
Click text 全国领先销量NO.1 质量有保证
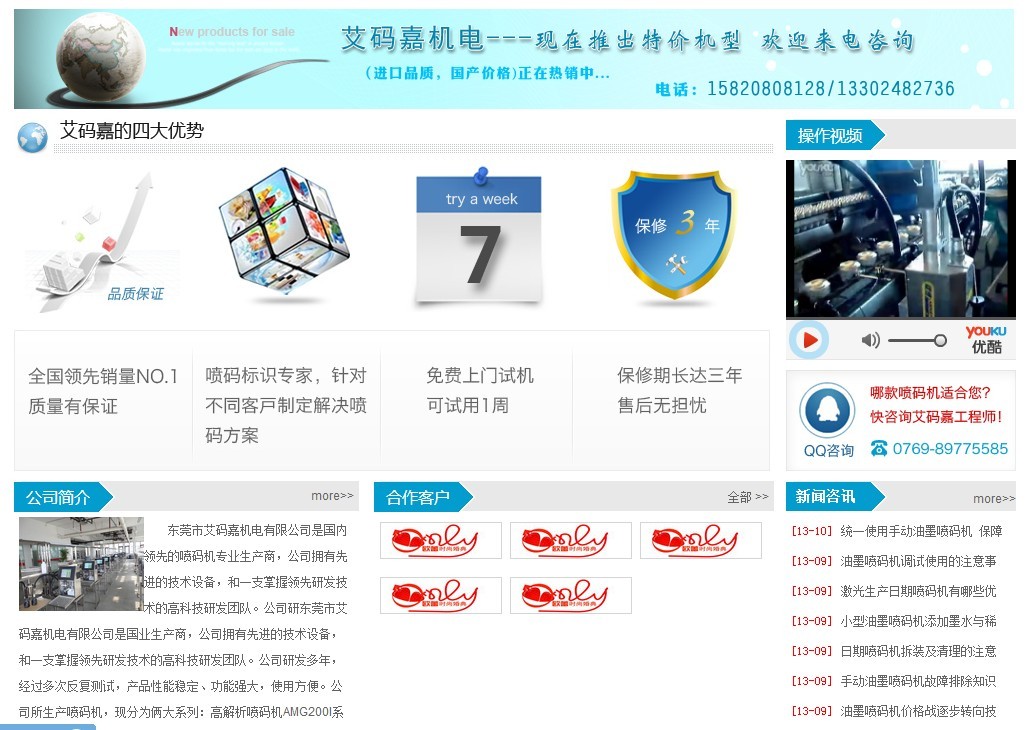point(103,391)
